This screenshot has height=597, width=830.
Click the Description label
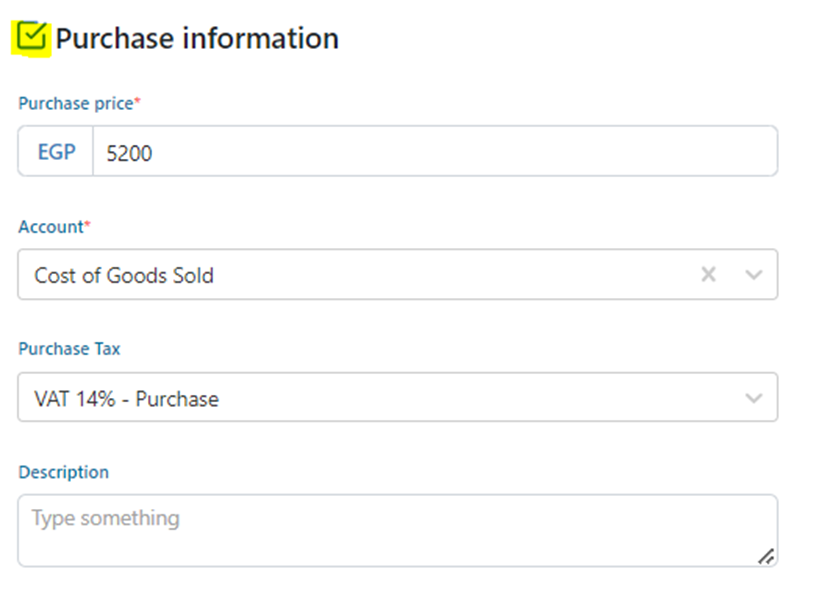pyautogui.click(x=63, y=472)
